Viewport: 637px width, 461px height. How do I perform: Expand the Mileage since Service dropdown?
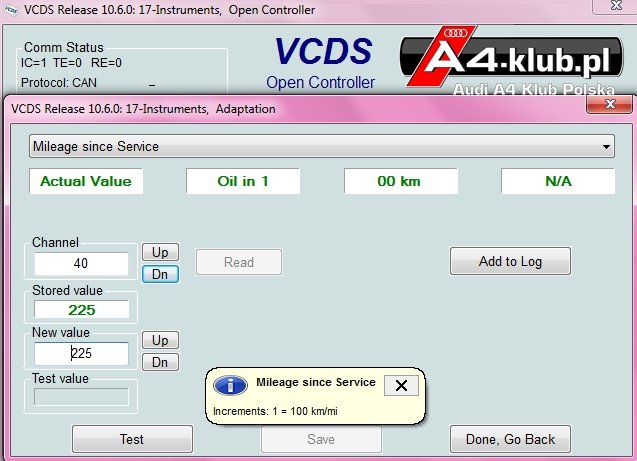606,146
